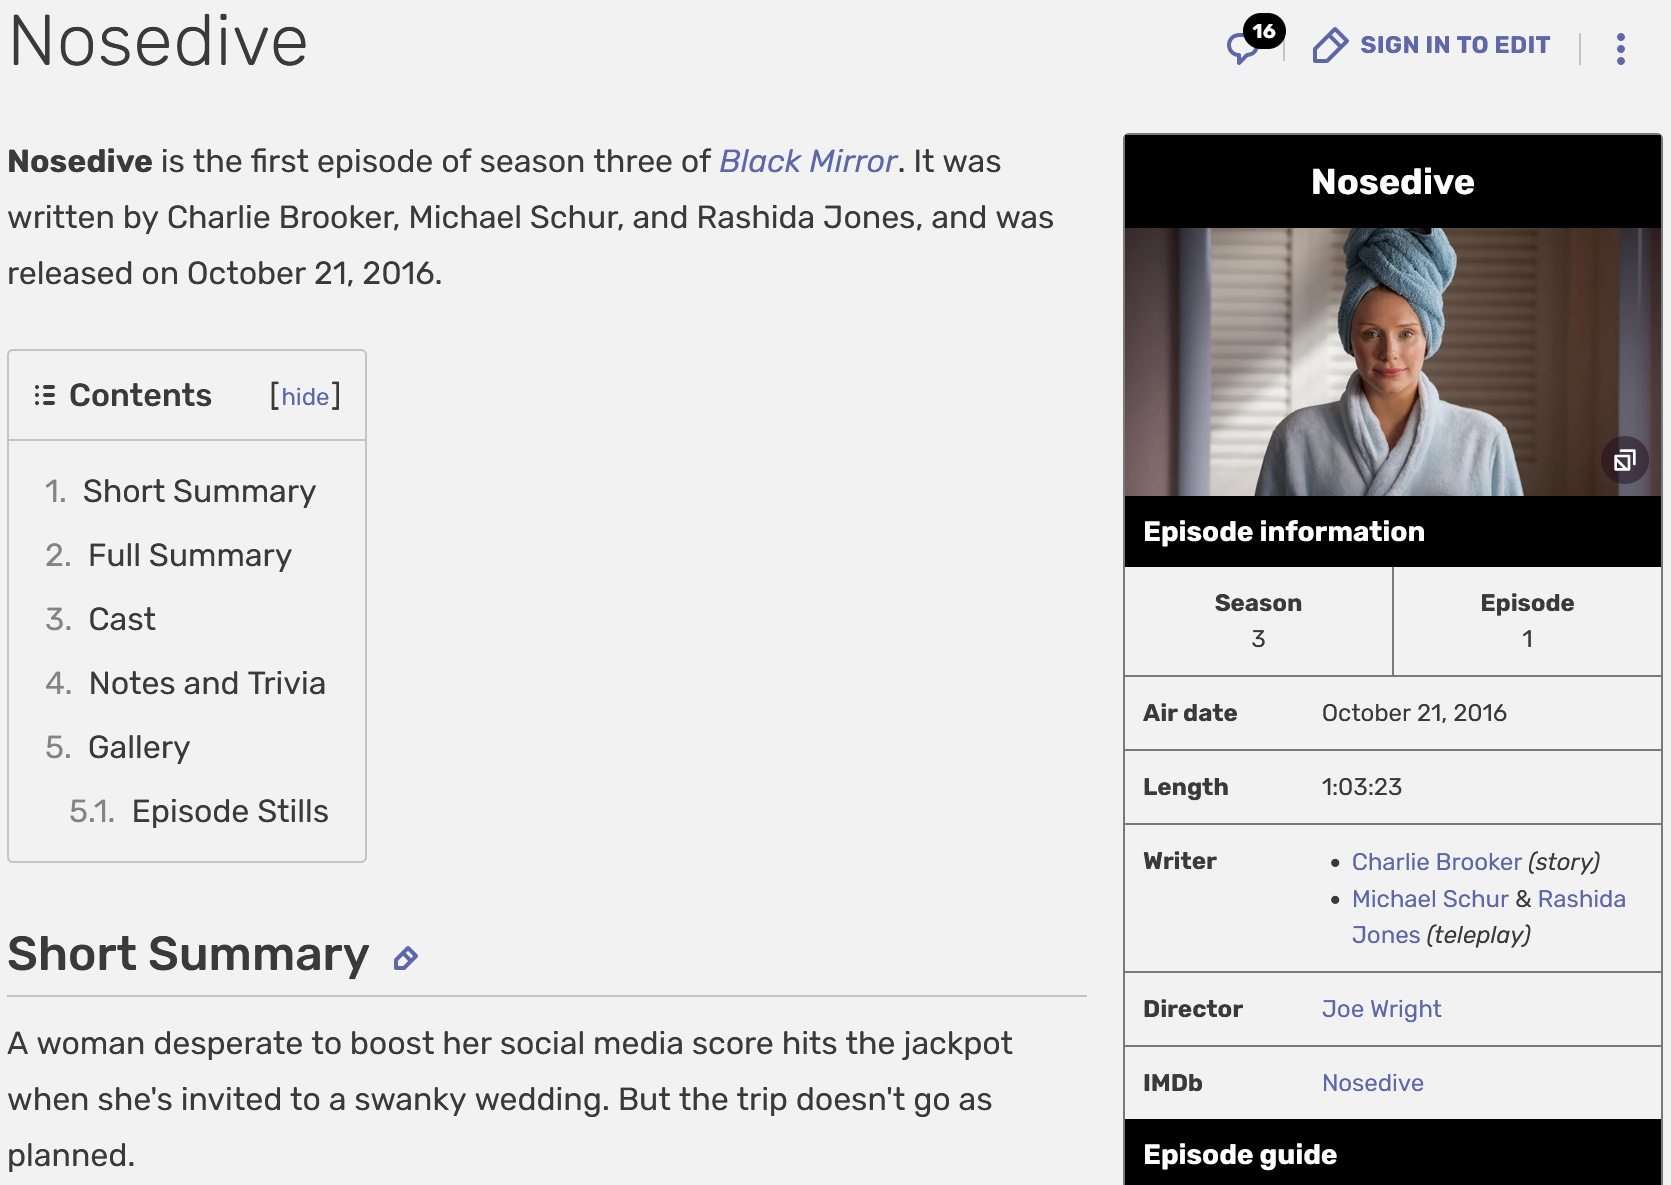Open the comments bubble icon showing 16

(1254, 40)
